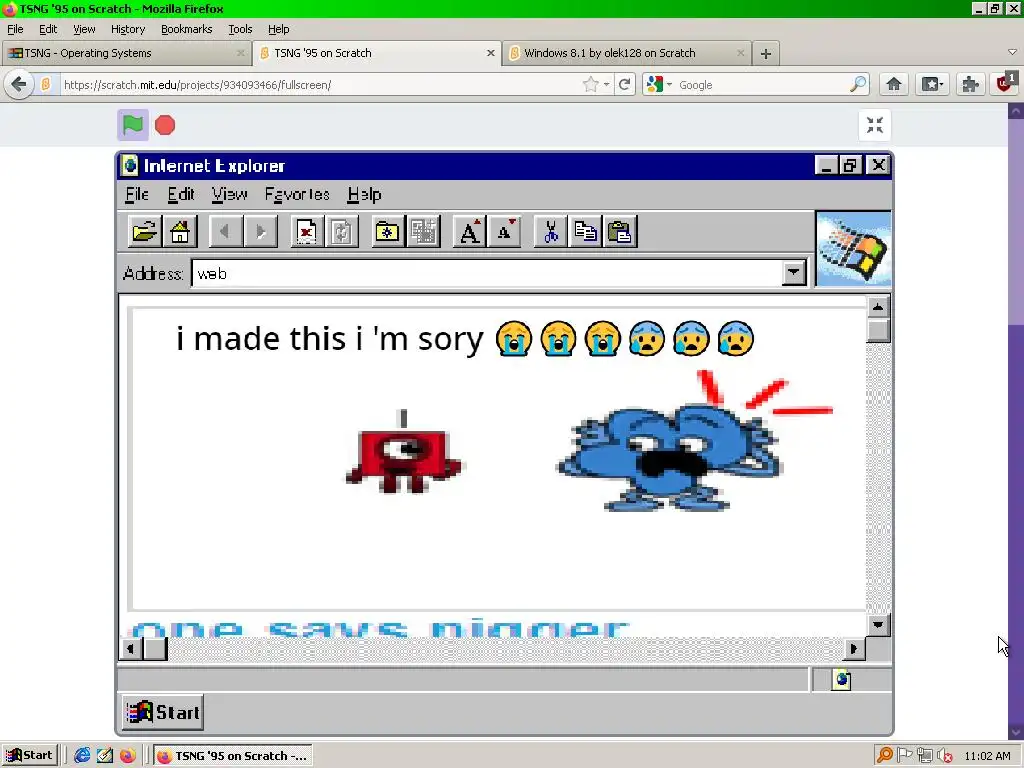Image resolution: width=1024 pixels, height=768 pixels.
Task: Click the red one-eyed block character
Action: tap(403, 451)
